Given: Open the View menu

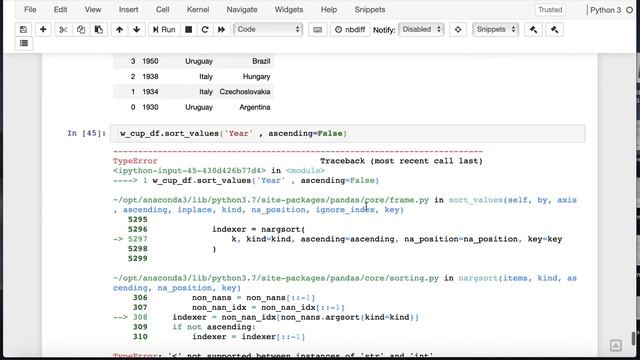Looking at the screenshot, I should click(x=93, y=9).
